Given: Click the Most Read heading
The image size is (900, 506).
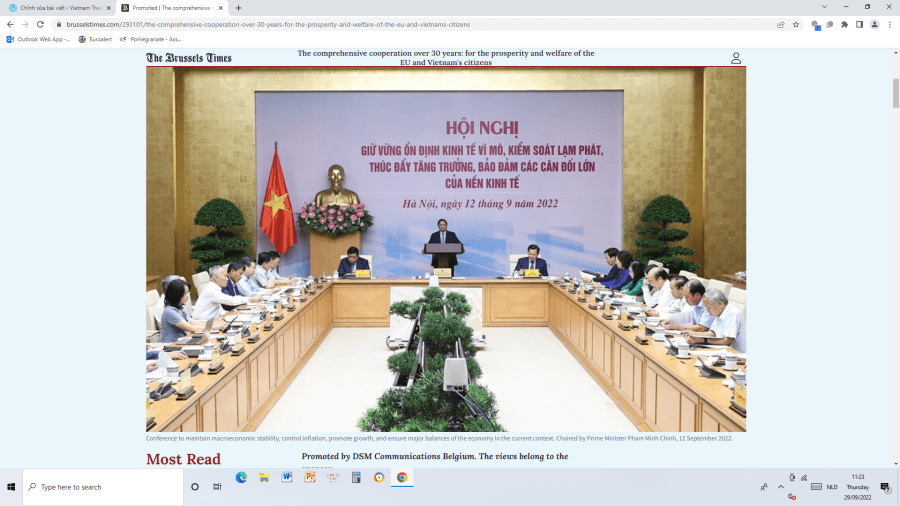Looking at the screenshot, I should click(x=183, y=459).
